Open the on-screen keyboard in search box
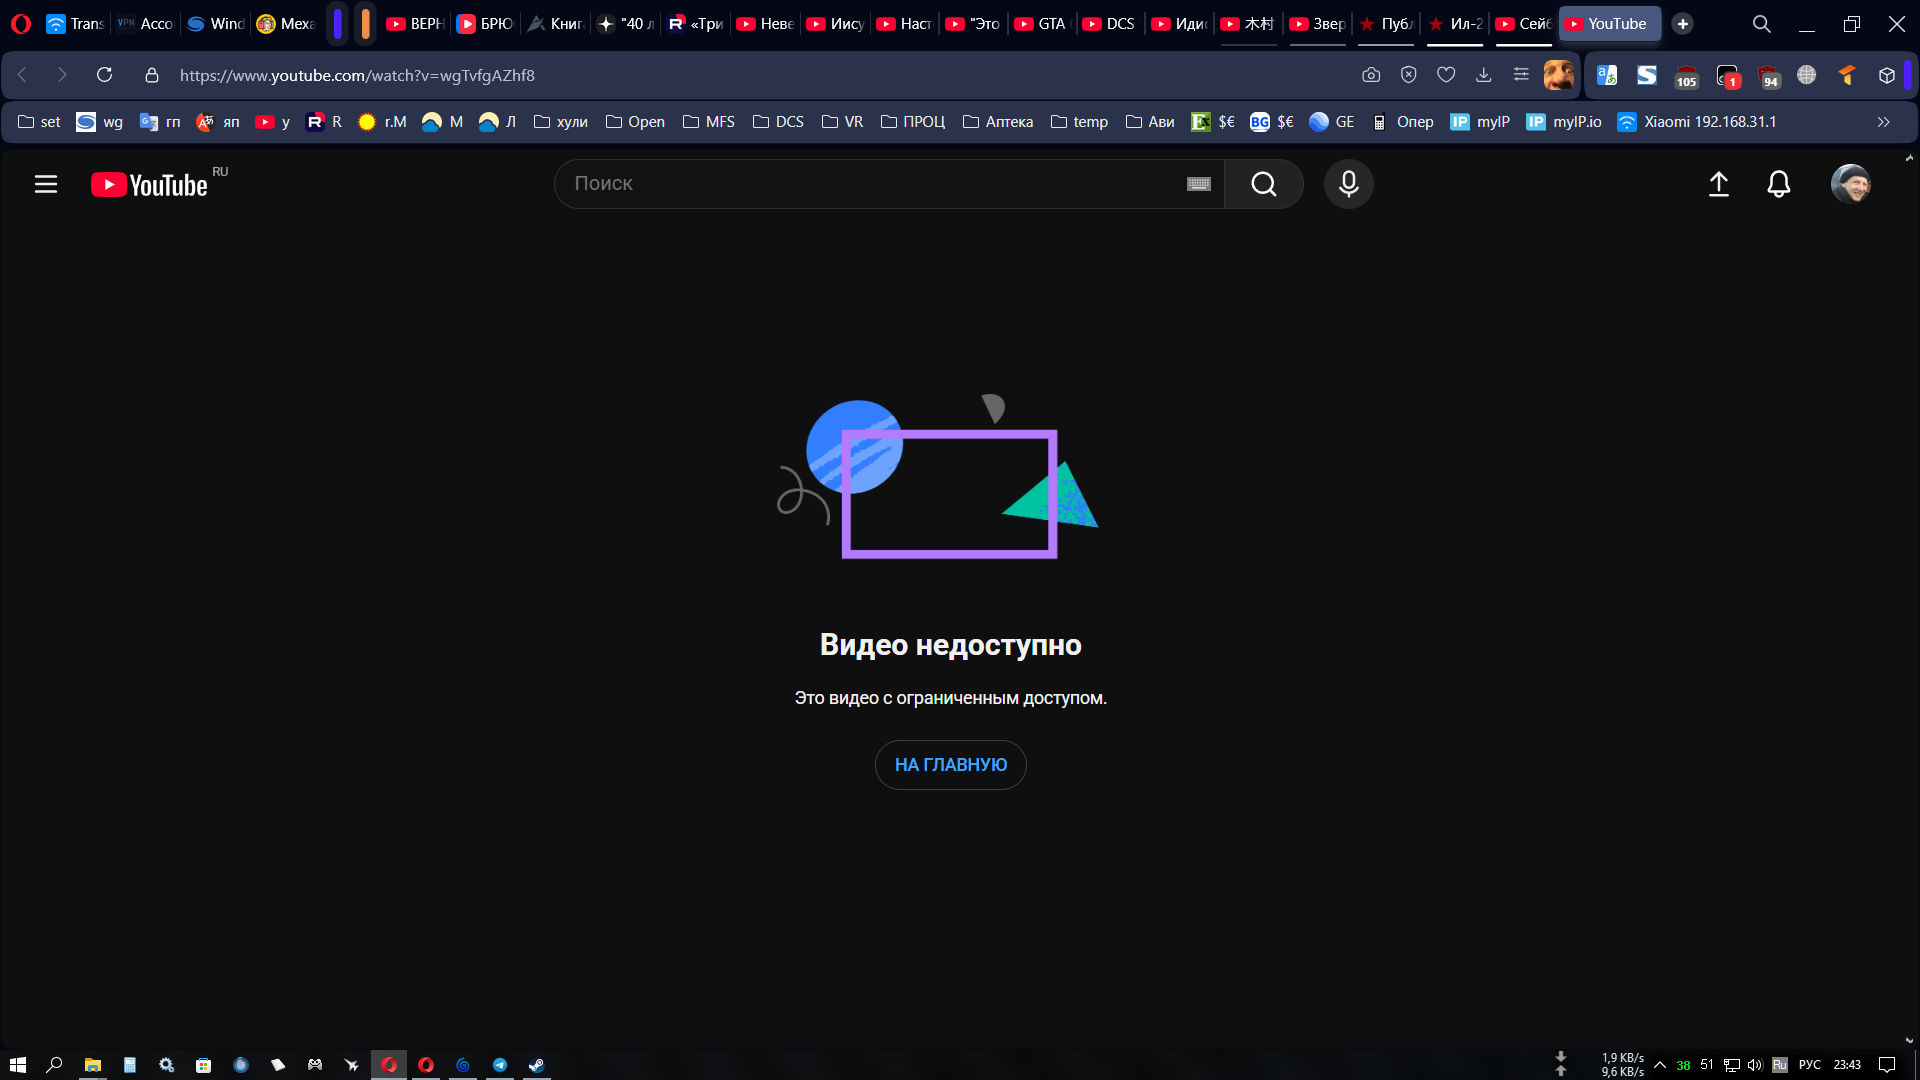The height and width of the screenshot is (1080, 1920). 1199,184
